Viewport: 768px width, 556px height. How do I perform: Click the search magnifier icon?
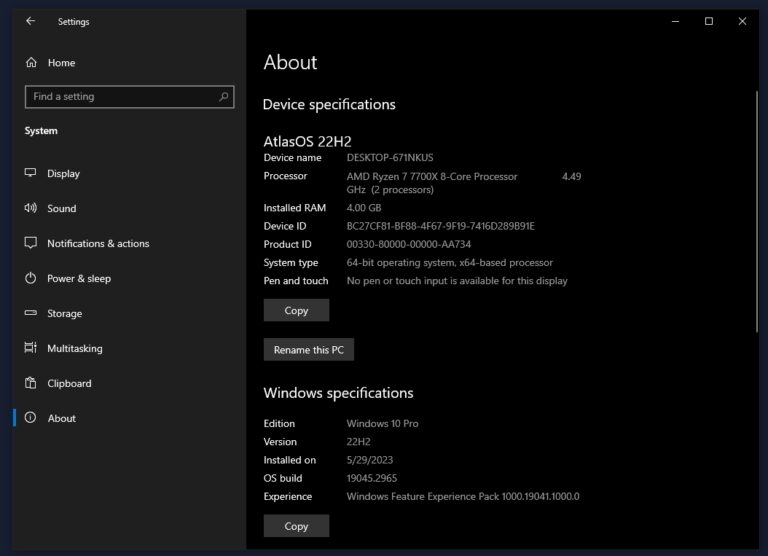click(223, 97)
